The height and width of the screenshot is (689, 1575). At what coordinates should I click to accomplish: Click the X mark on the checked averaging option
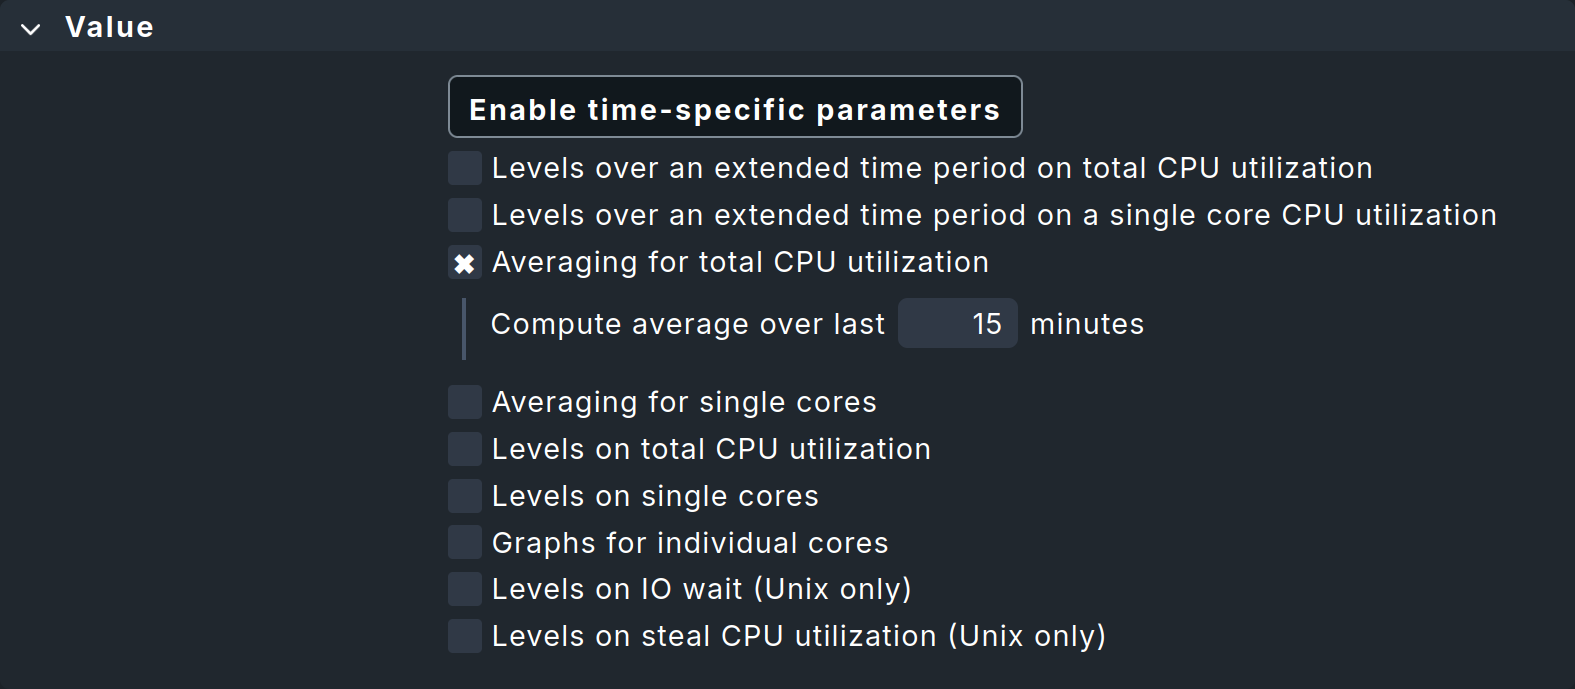click(x=464, y=262)
